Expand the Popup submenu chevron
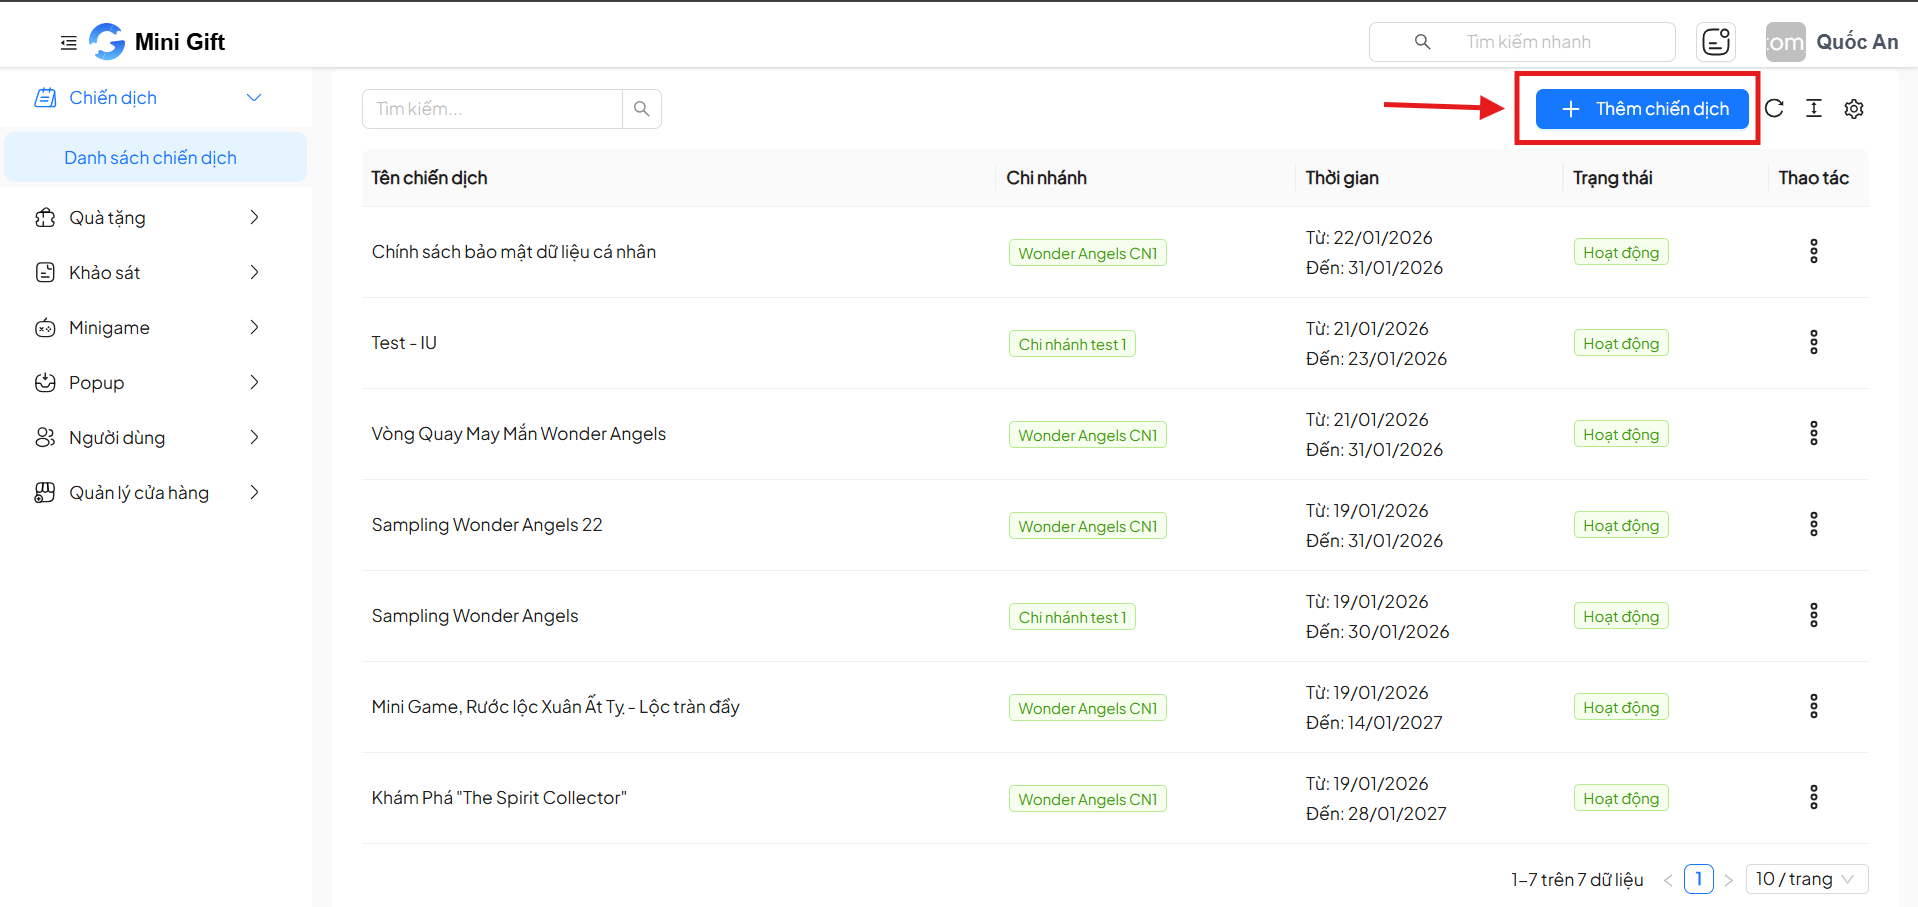 (x=254, y=383)
